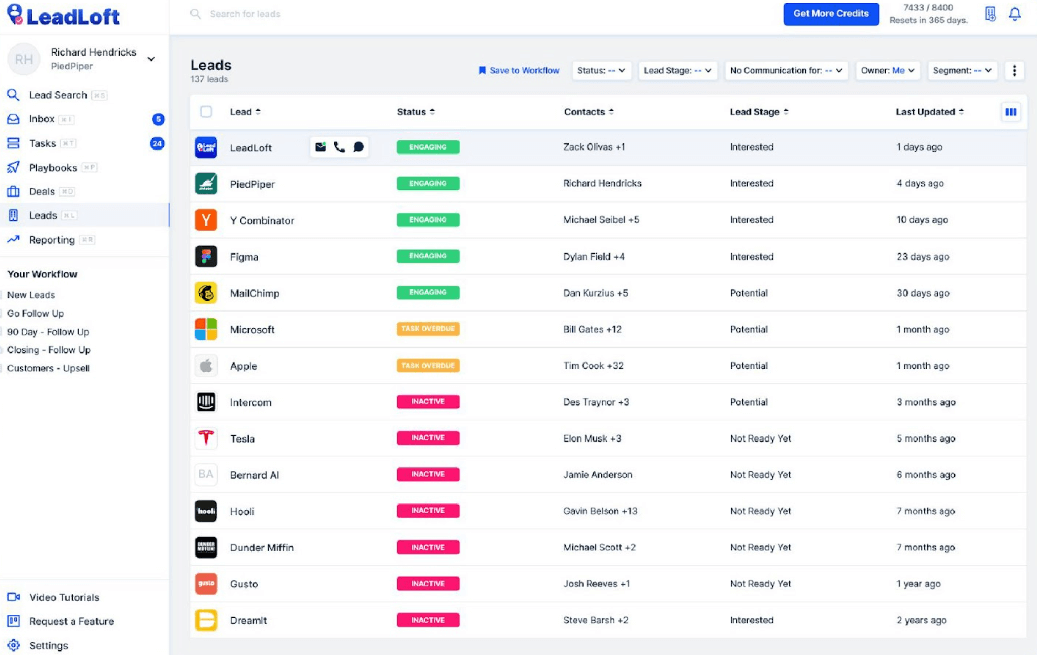Check the select-all leads checkbox
This screenshot has width=1037, height=655.
coord(206,112)
